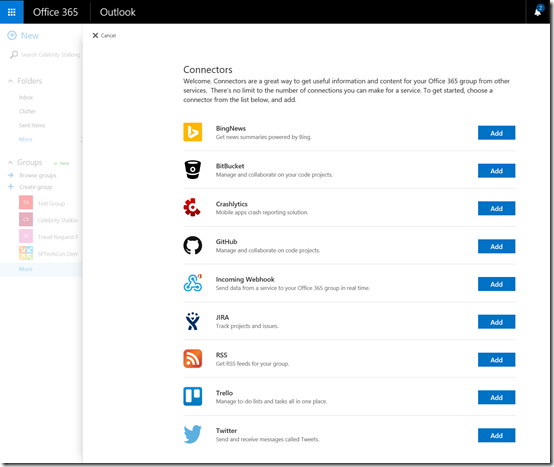Click the search magnifier icon

[14, 54]
